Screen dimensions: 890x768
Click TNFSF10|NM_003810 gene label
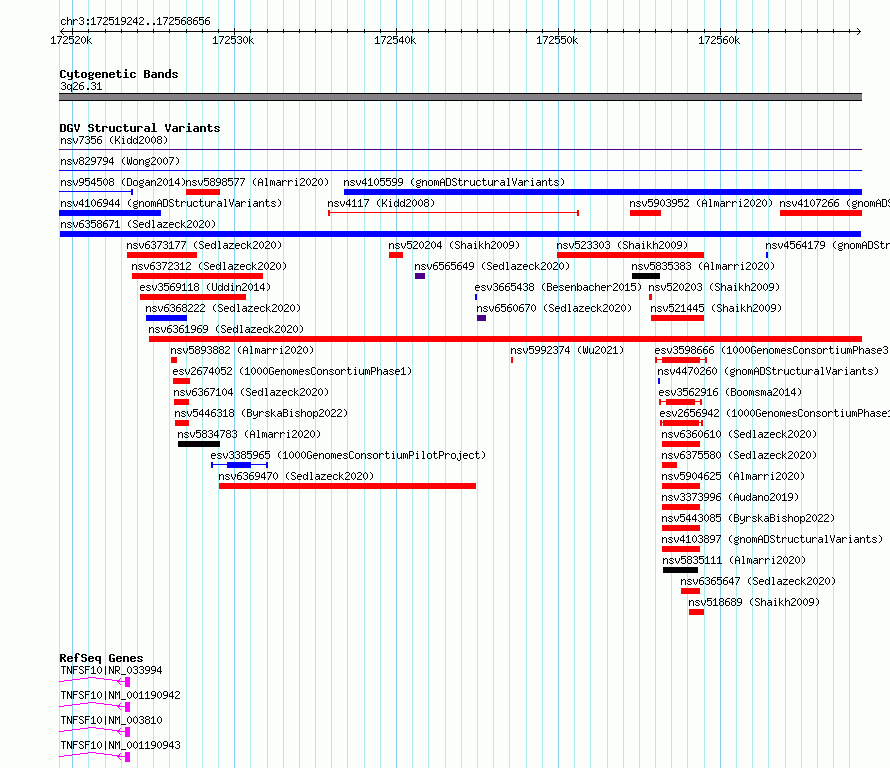pyautogui.click(x=111, y=720)
